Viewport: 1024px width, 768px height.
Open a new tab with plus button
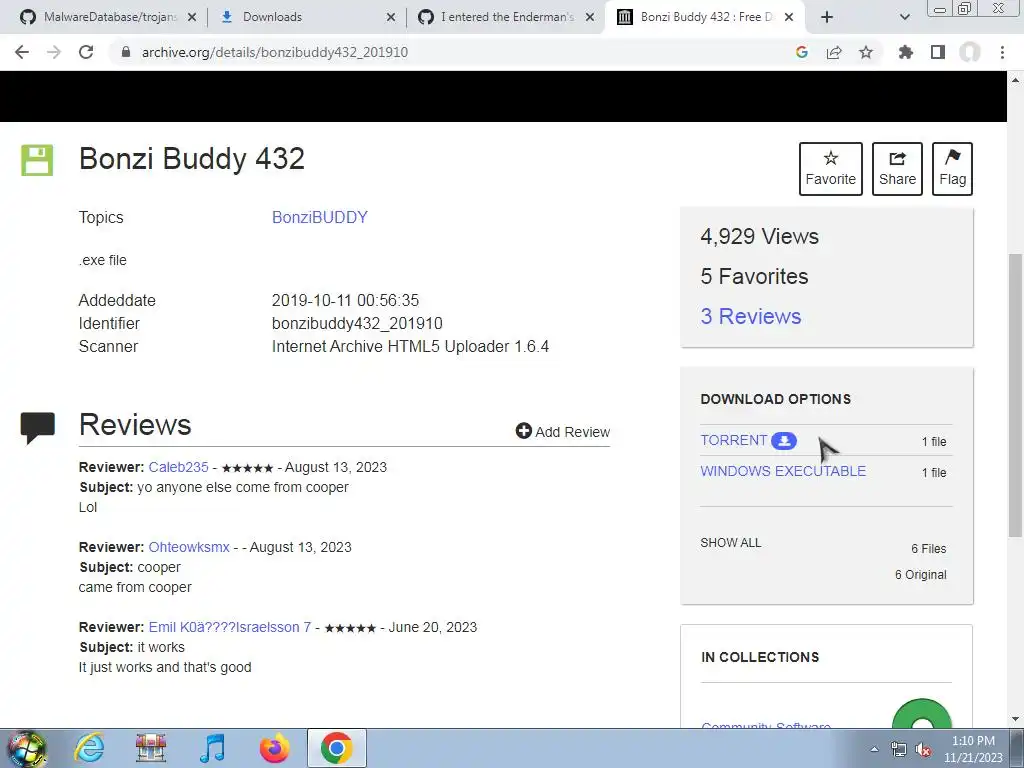pyautogui.click(x=827, y=17)
